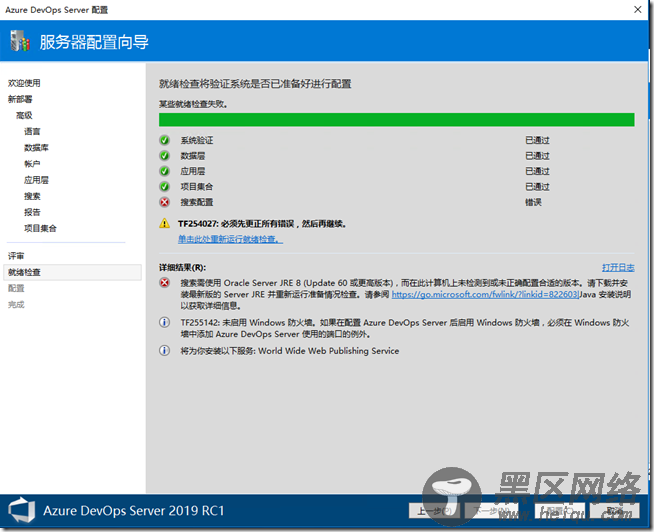This screenshot has width=654, height=532.
Task: Go to the 项目集合 step in the sidebar
Action: pyautogui.click(x=40, y=228)
